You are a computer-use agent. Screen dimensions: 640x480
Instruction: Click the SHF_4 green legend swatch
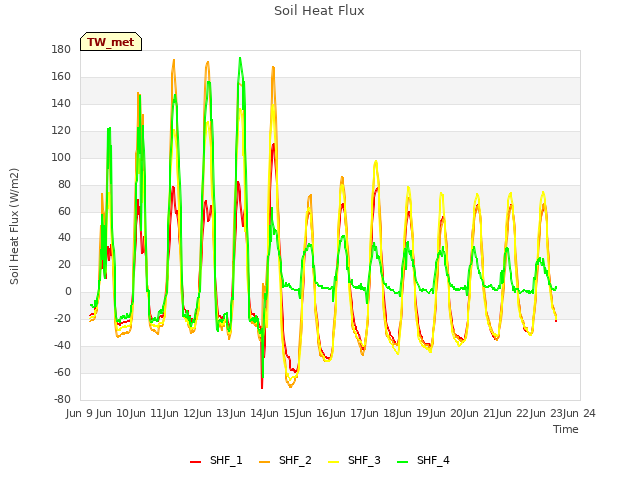click(x=402, y=462)
